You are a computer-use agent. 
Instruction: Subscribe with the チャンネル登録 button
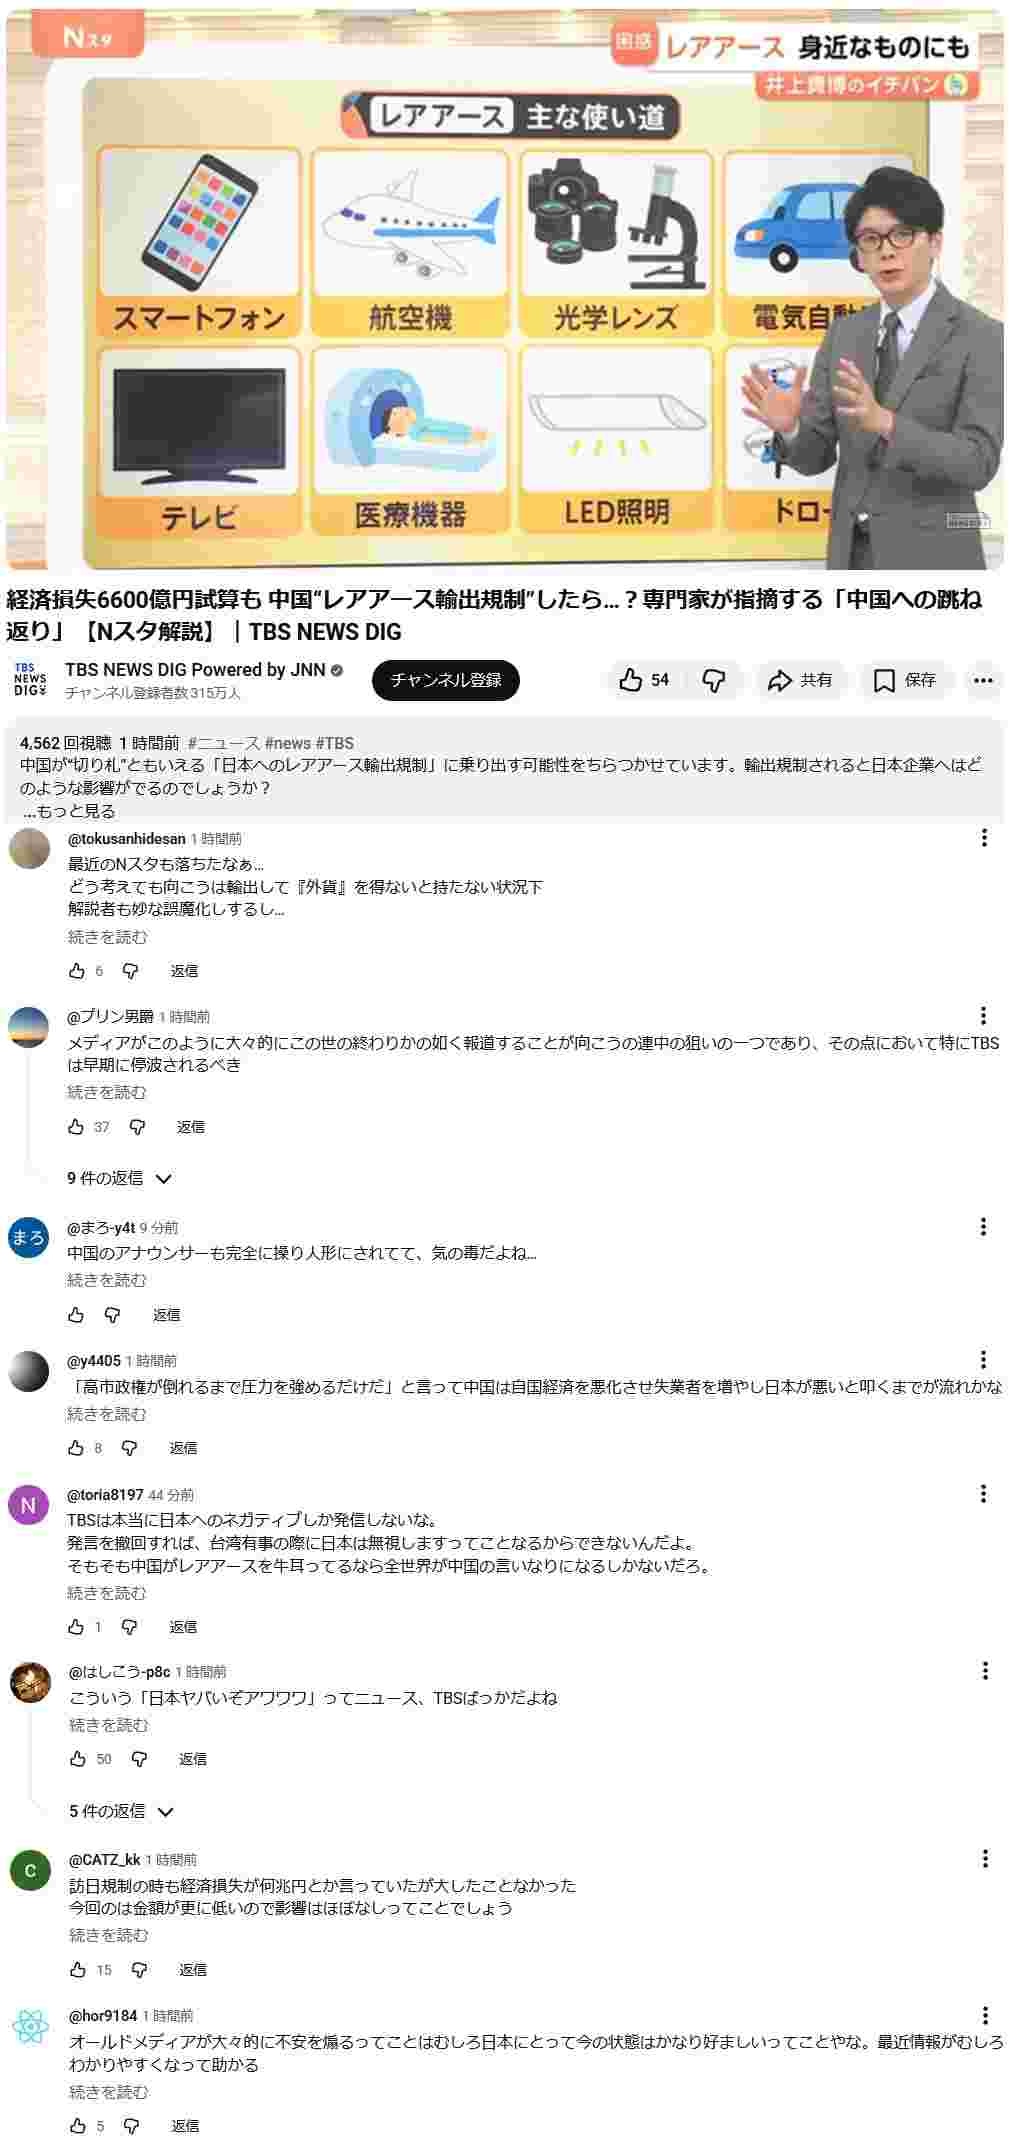pos(446,680)
